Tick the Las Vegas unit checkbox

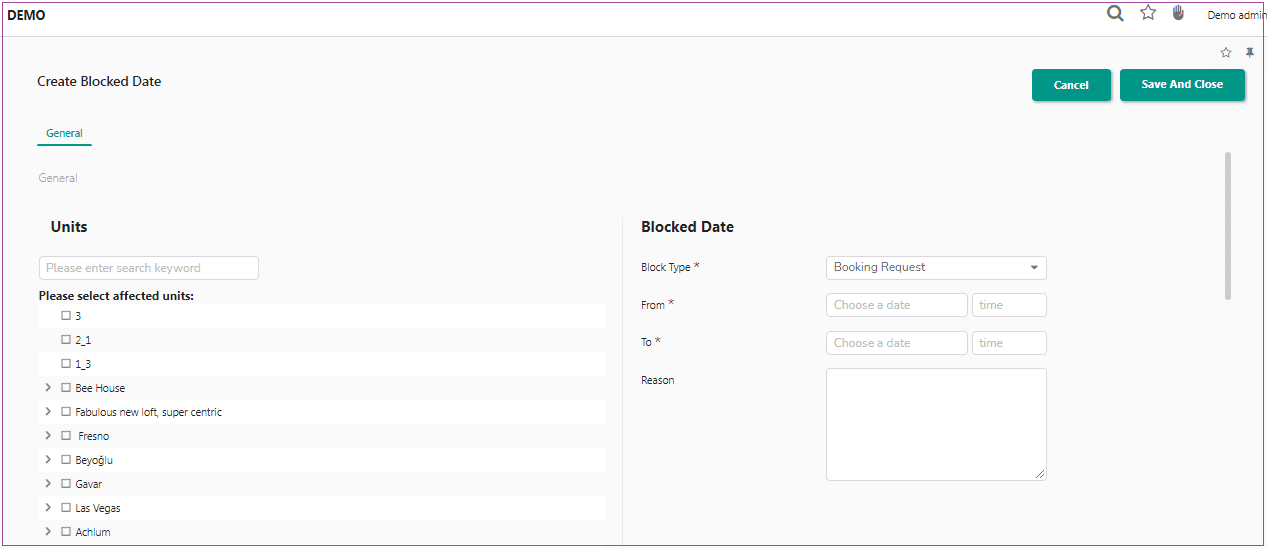[x=66, y=507]
